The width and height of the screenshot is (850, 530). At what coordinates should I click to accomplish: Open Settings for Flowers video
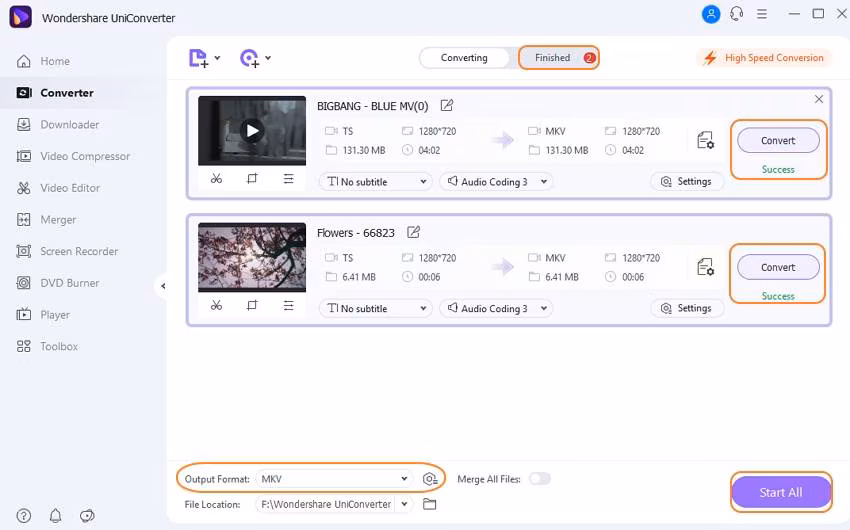point(687,308)
